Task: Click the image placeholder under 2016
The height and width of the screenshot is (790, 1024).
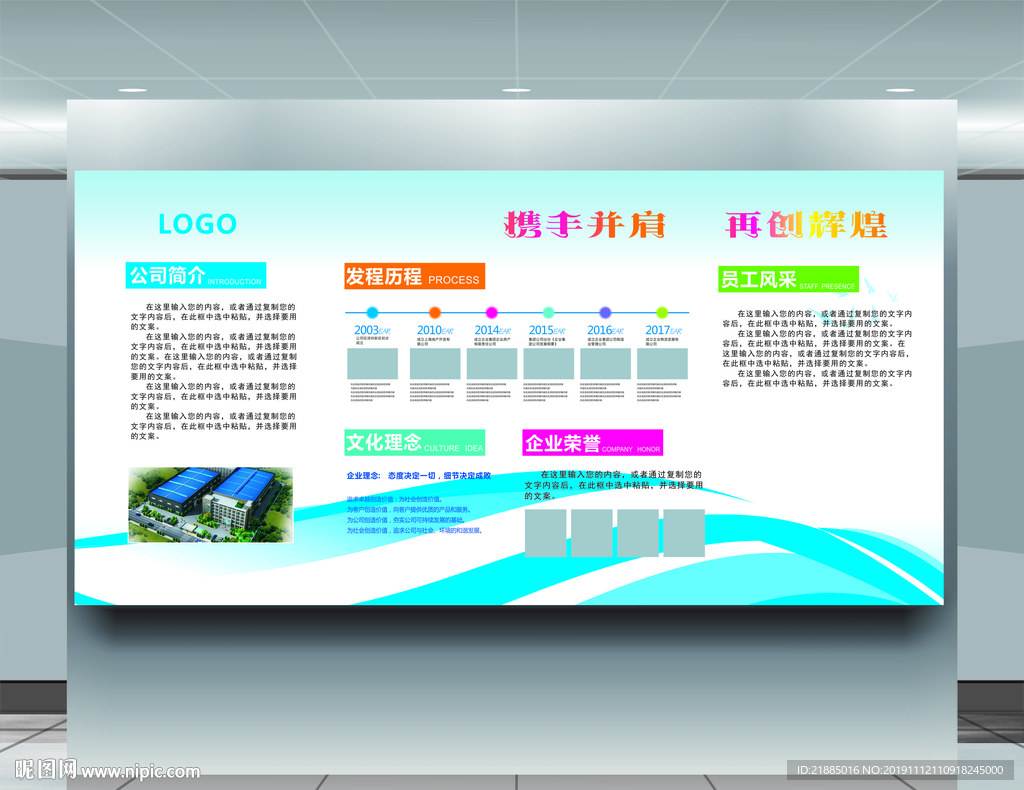Action: [605, 364]
